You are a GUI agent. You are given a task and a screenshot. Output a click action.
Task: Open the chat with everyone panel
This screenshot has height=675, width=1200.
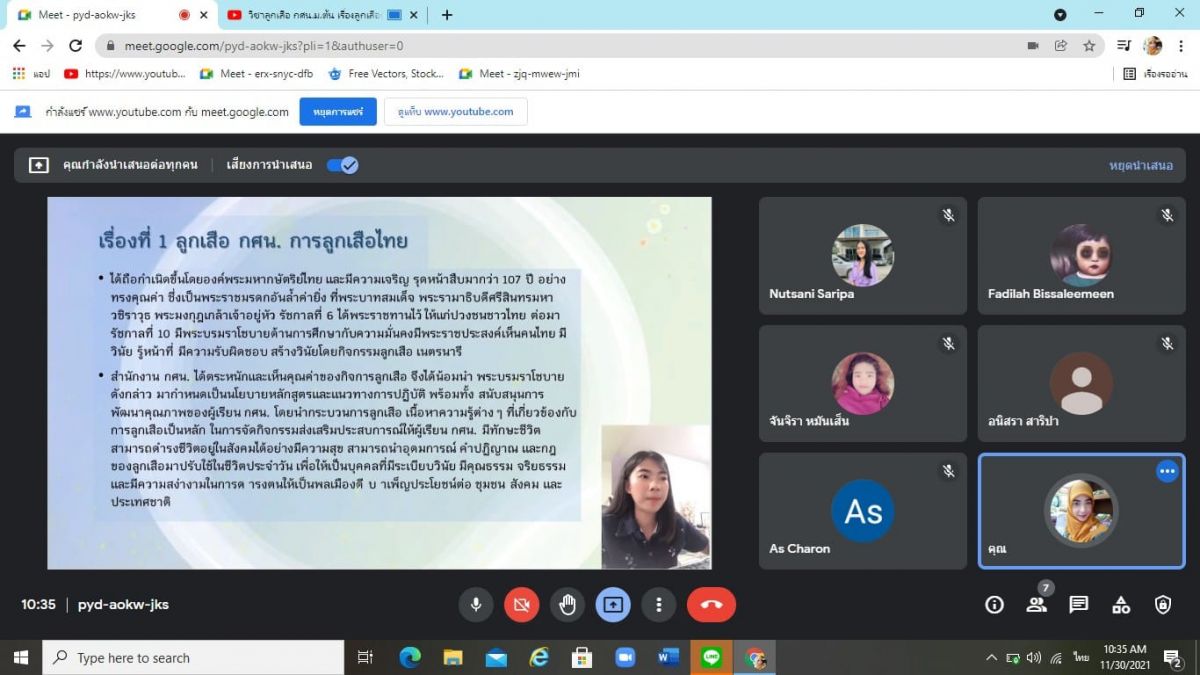1078,604
